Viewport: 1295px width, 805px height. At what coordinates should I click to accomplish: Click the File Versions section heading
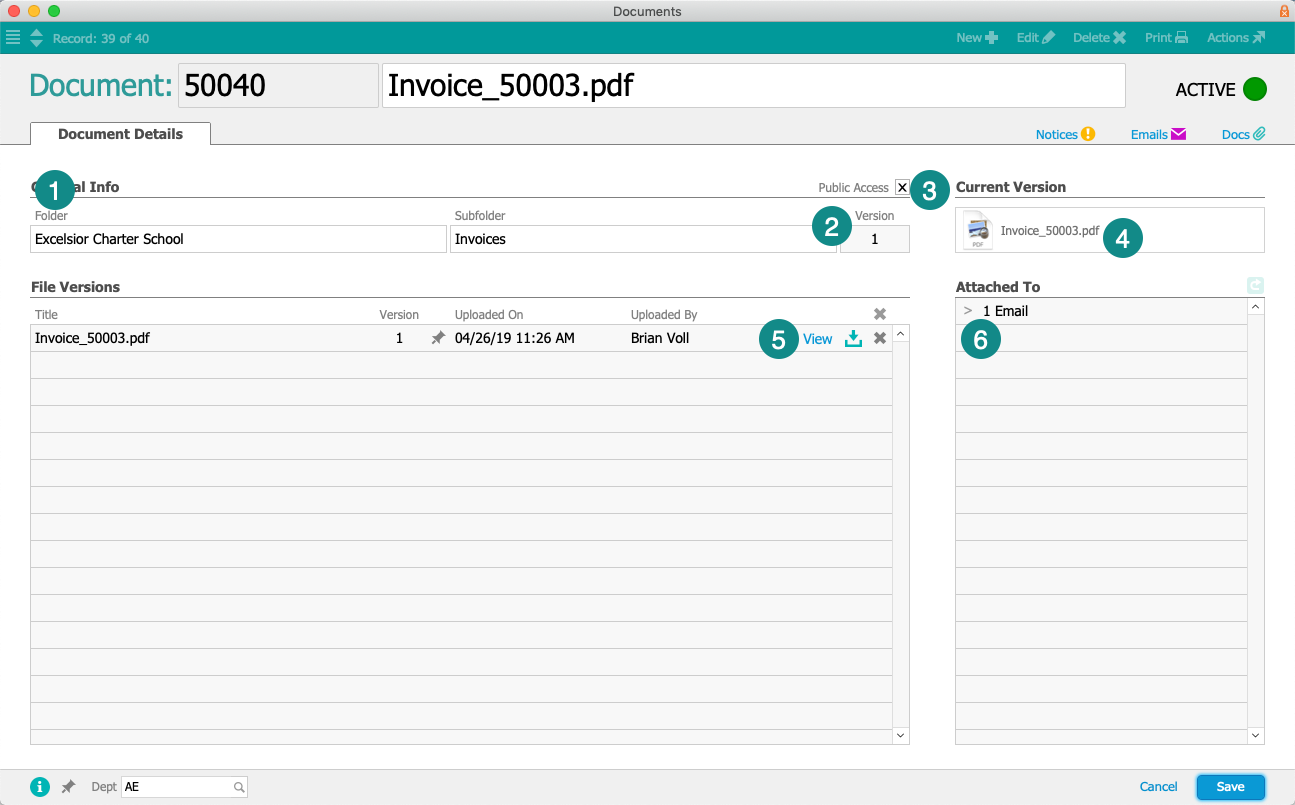(x=75, y=287)
